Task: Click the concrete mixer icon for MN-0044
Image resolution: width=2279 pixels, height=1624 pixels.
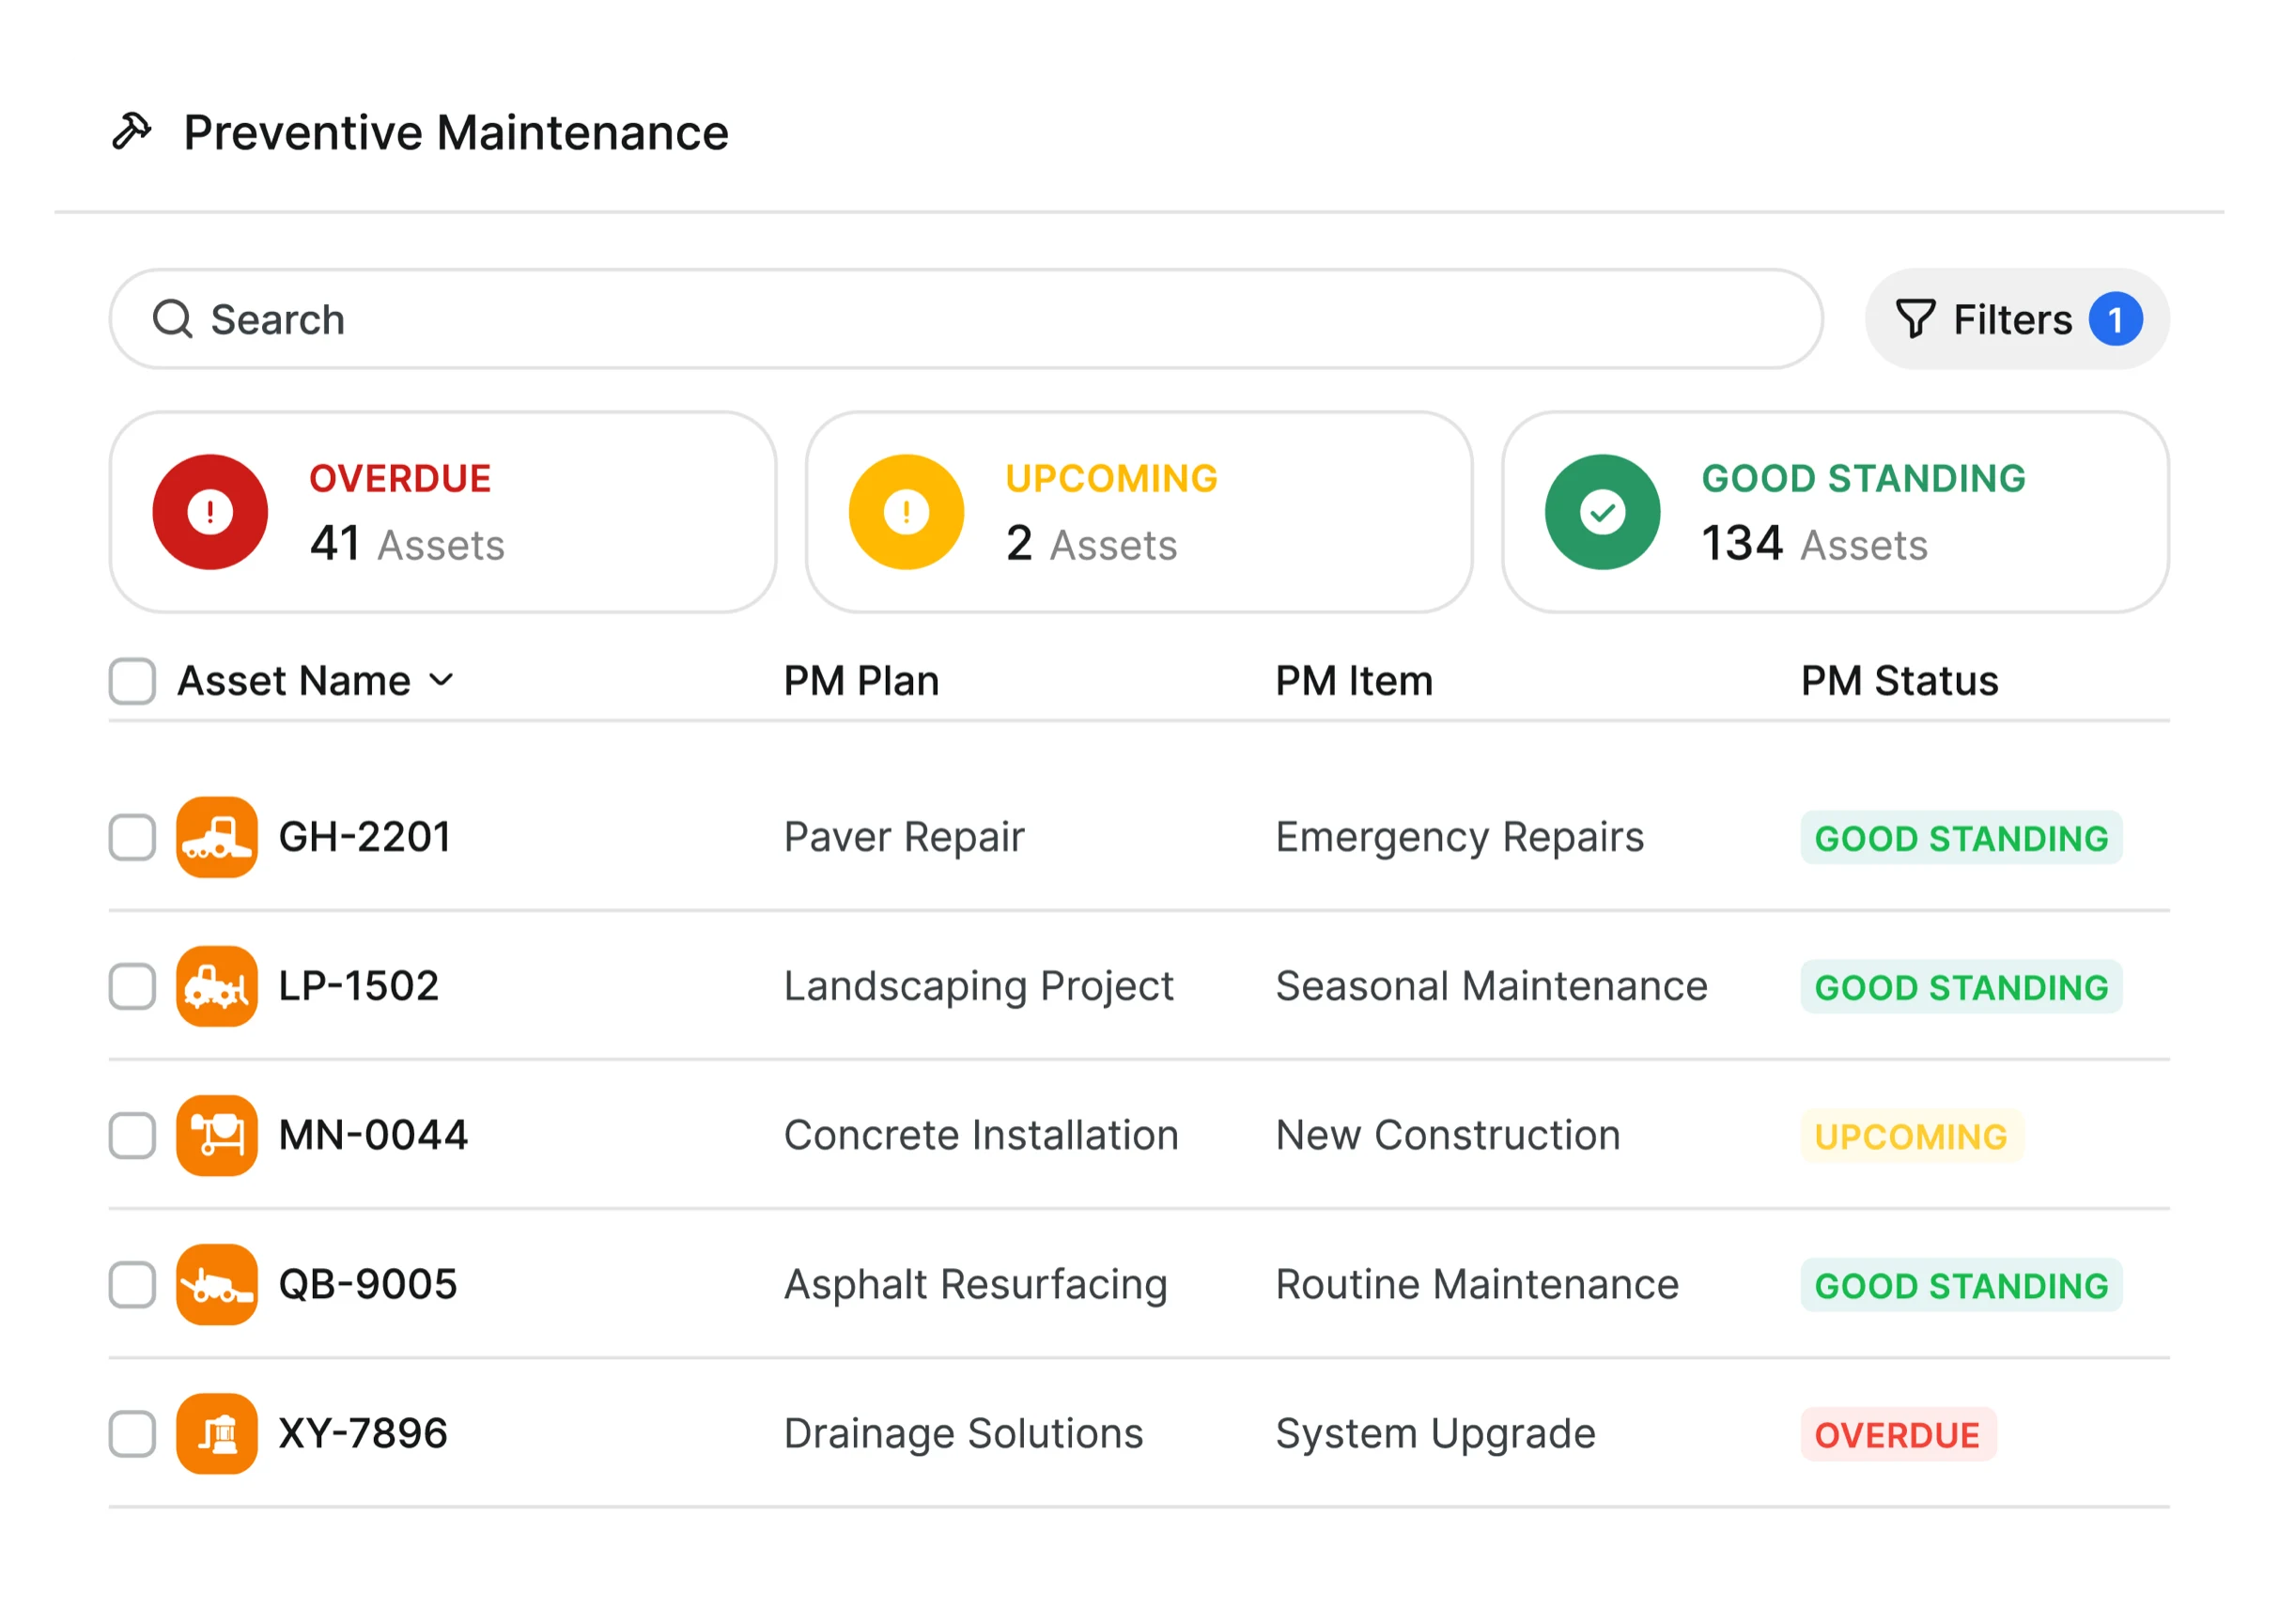Action: 217,1136
